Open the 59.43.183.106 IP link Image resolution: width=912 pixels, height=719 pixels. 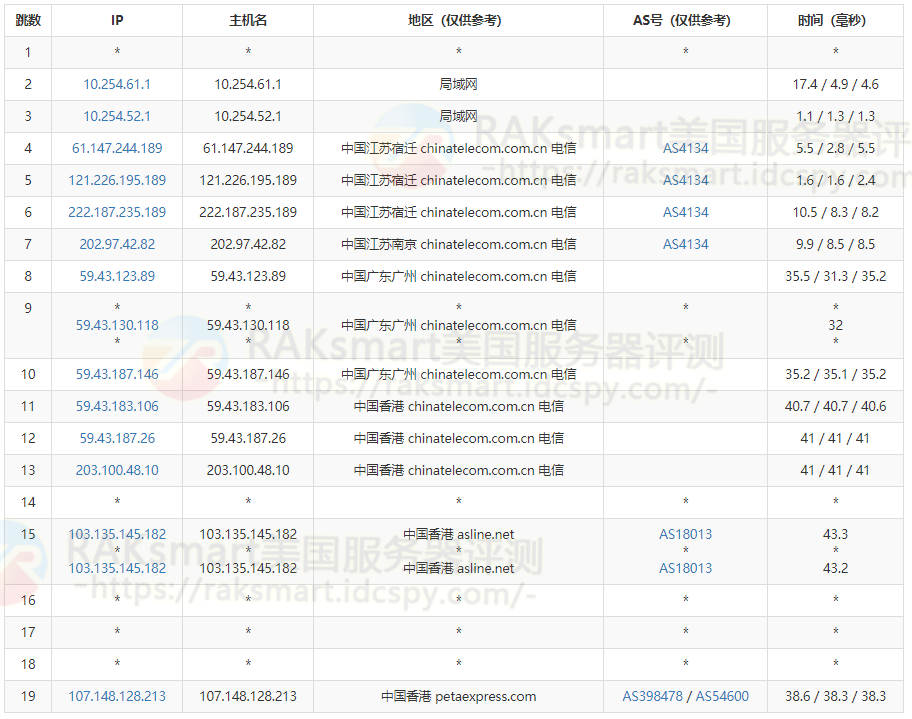[117, 407]
